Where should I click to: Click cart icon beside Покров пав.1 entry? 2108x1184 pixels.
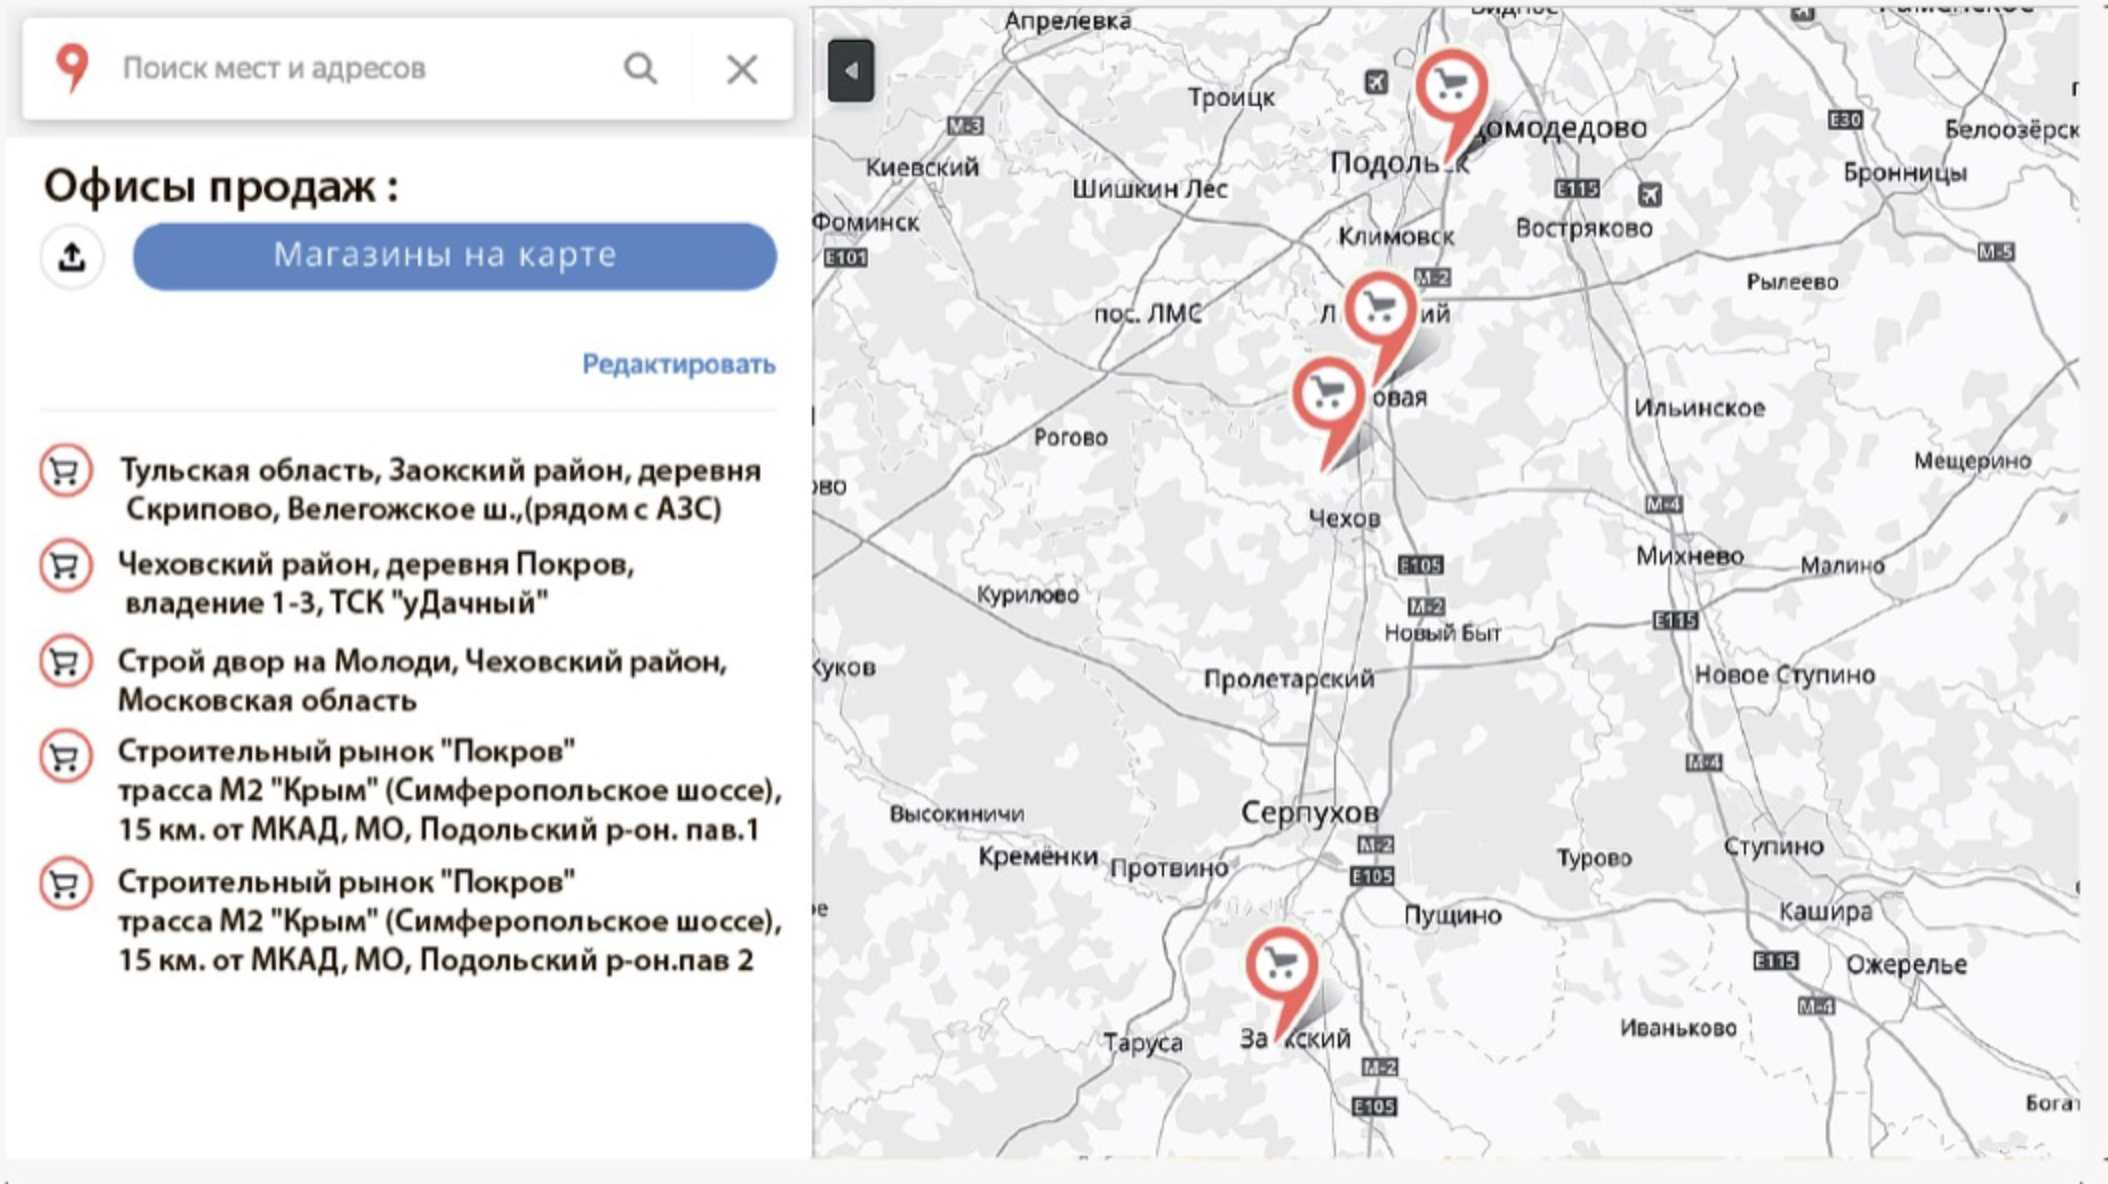(66, 756)
